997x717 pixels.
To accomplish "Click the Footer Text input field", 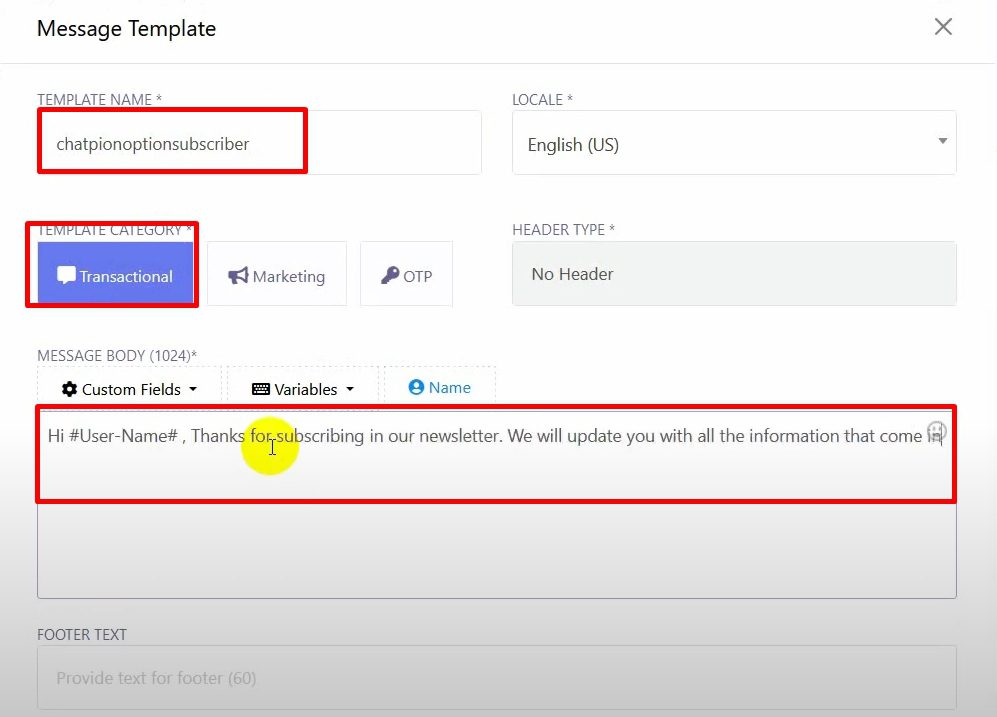I will click(x=496, y=678).
